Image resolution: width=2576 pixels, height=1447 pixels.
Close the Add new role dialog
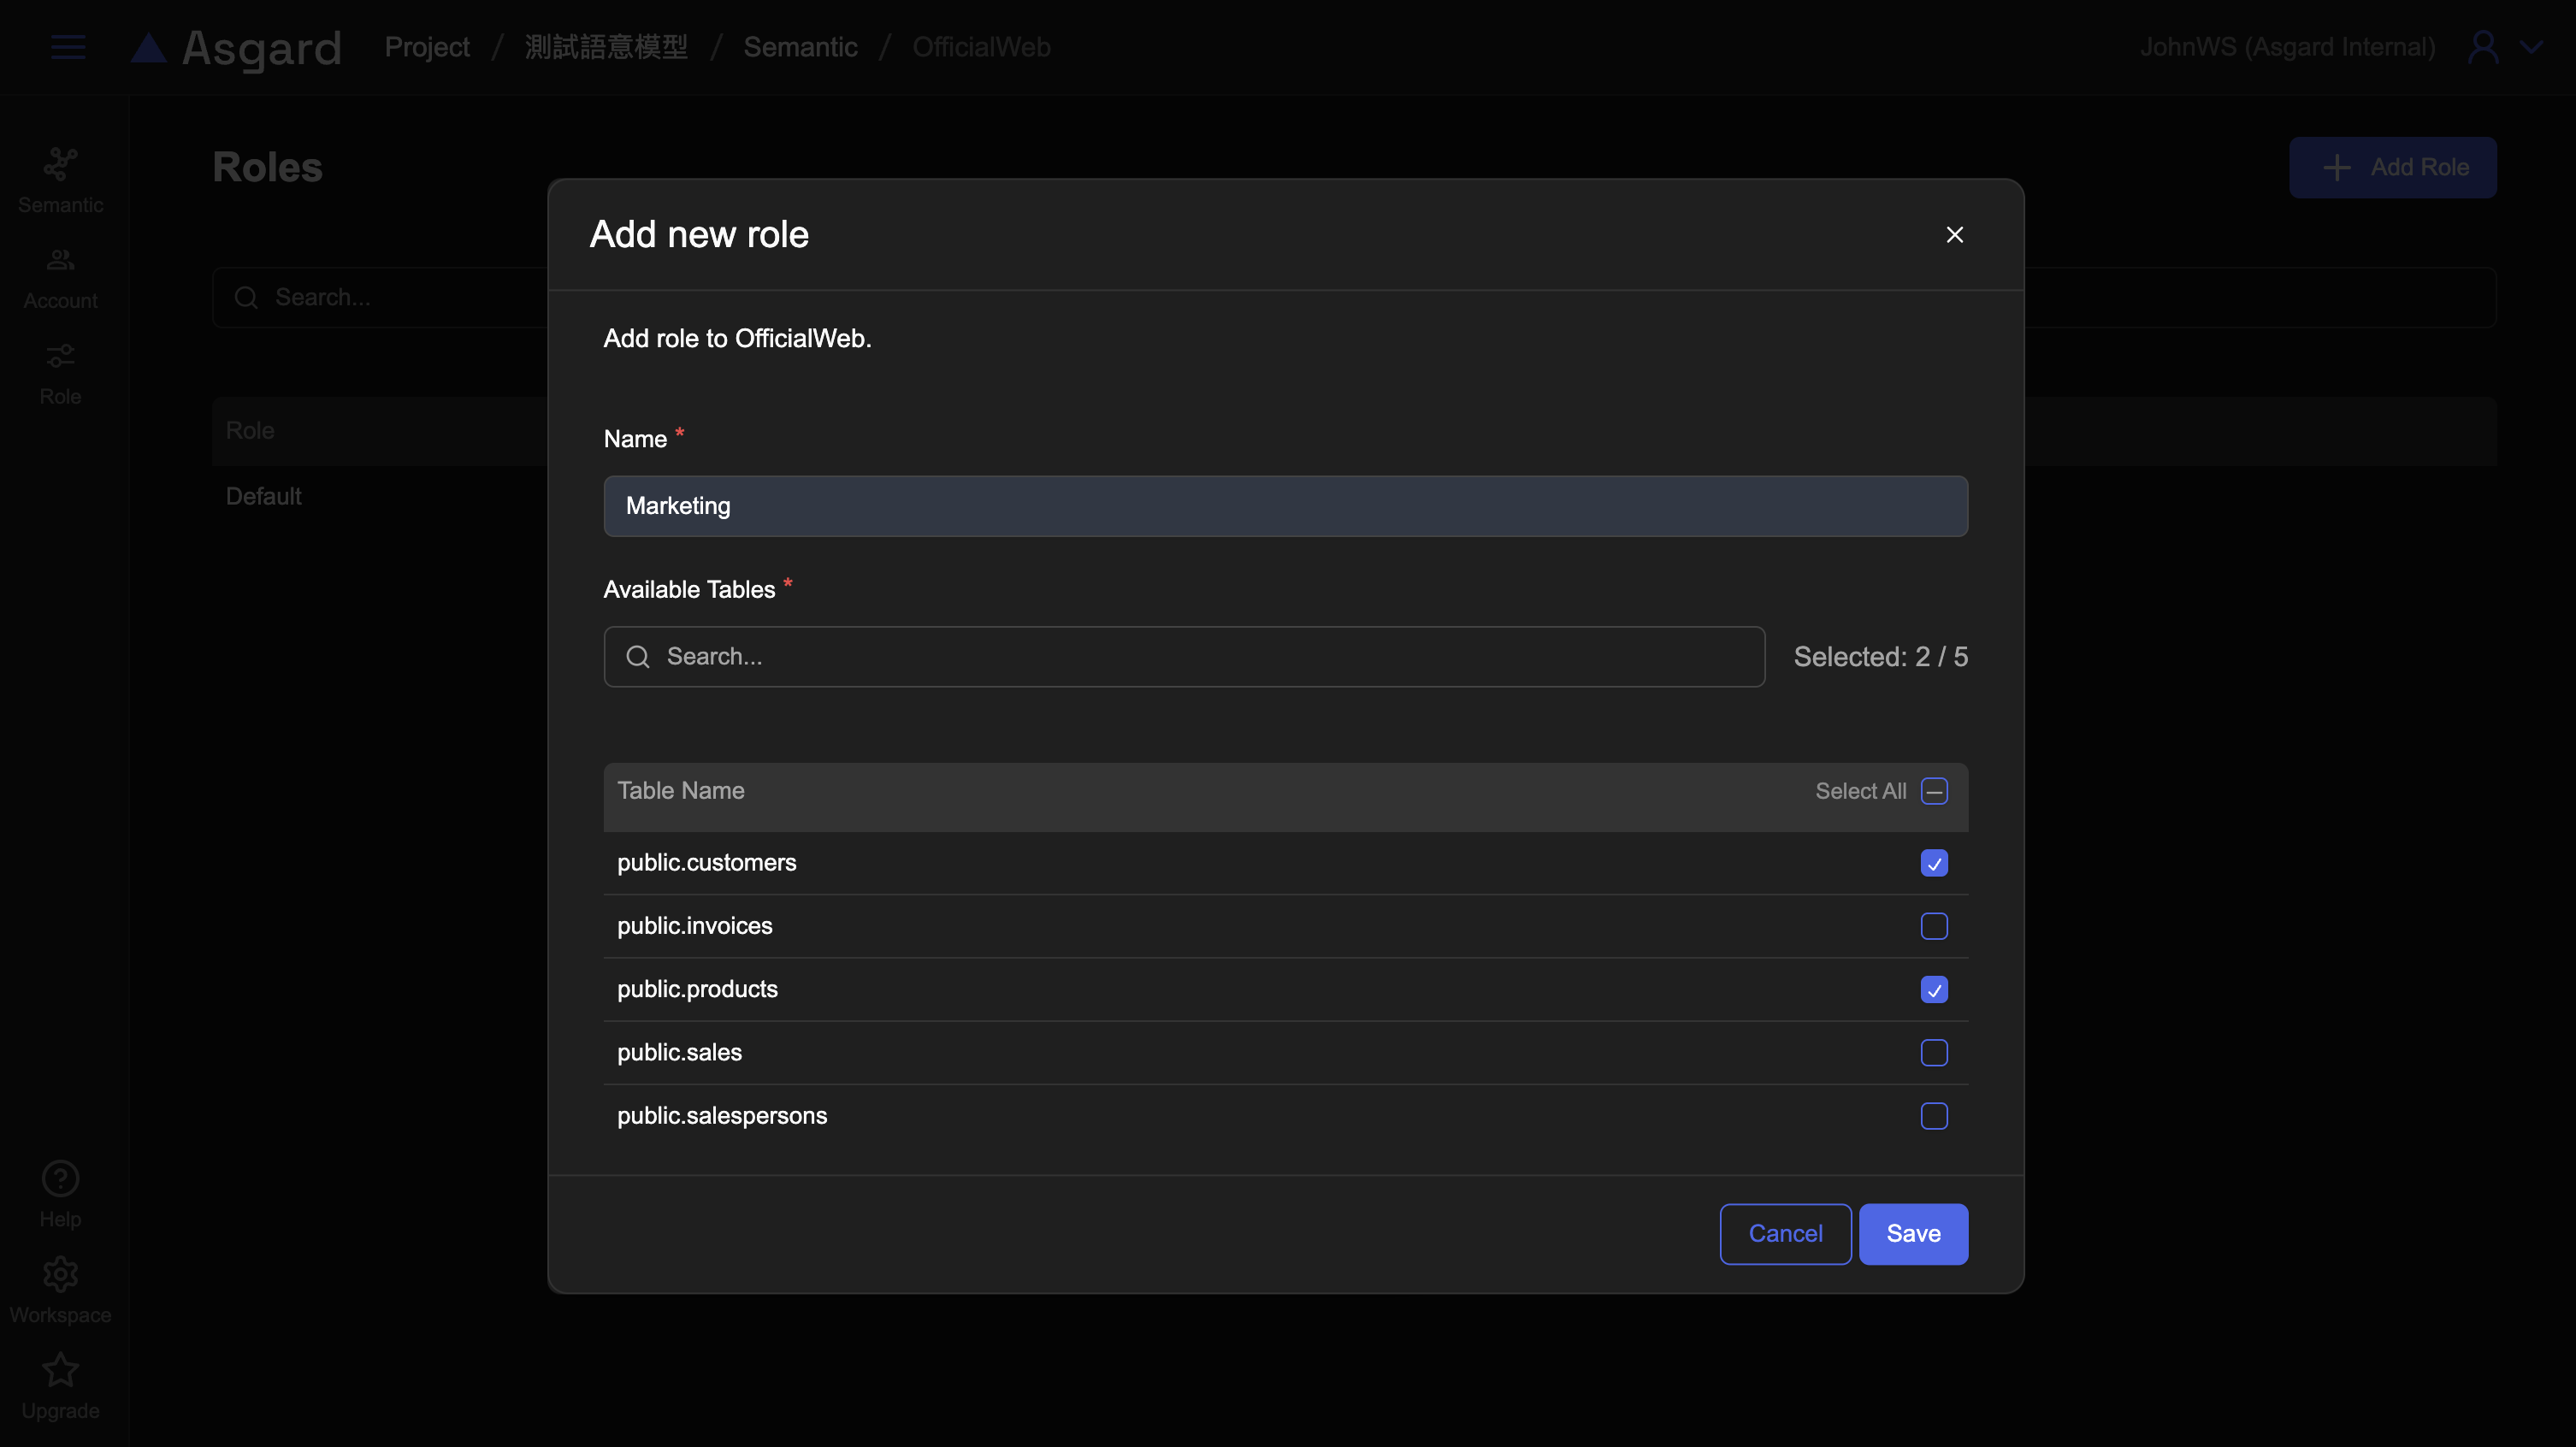point(1954,235)
